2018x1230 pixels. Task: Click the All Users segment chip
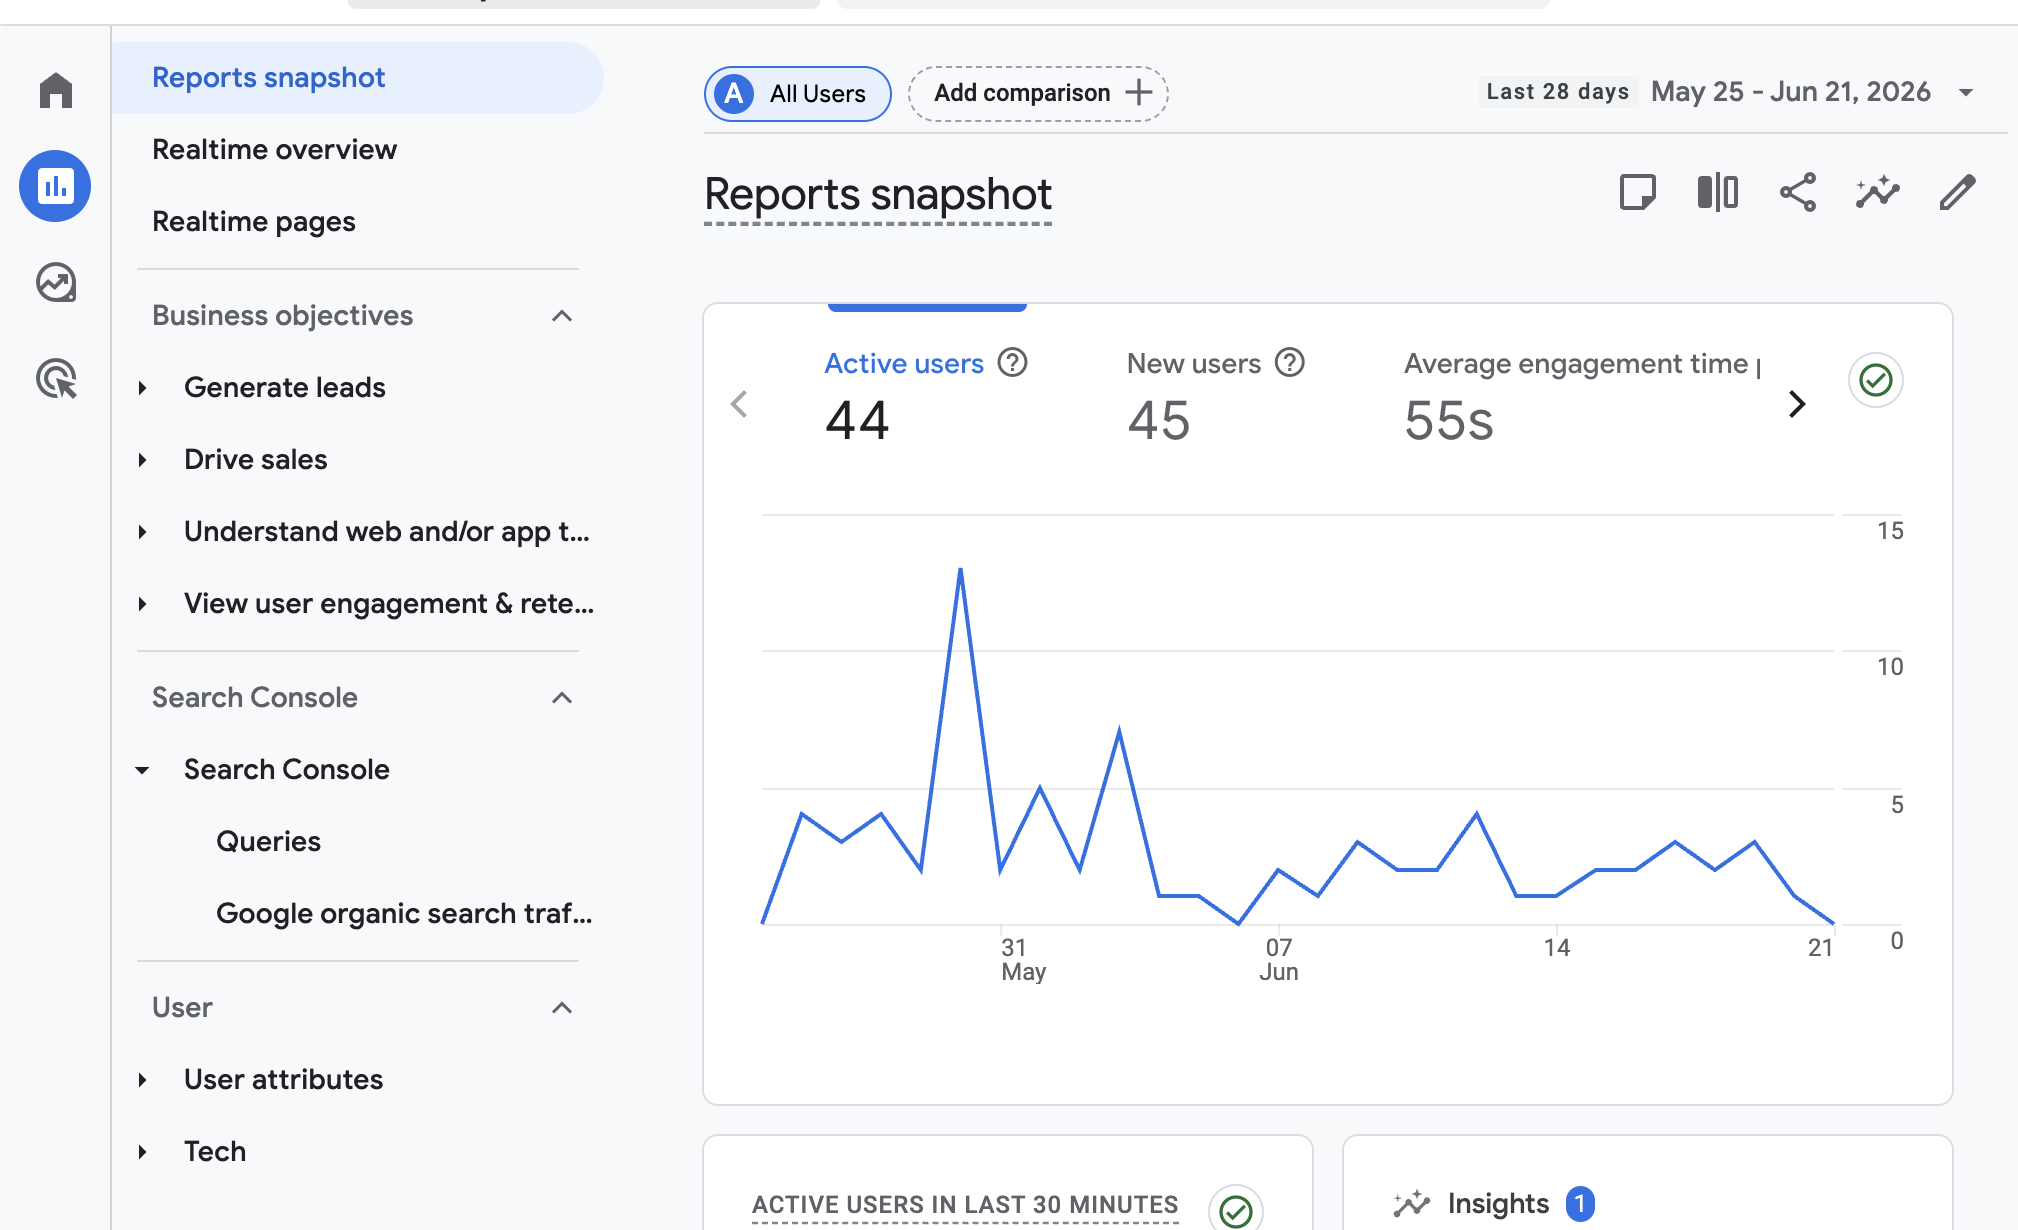coord(797,94)
